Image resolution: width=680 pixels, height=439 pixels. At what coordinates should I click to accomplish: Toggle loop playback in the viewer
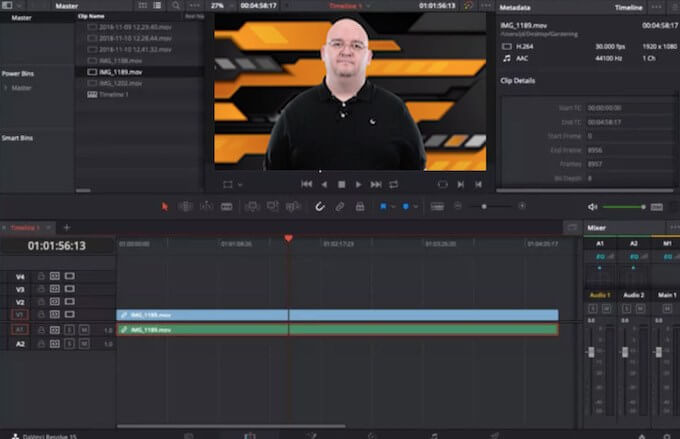click(393, 184)
